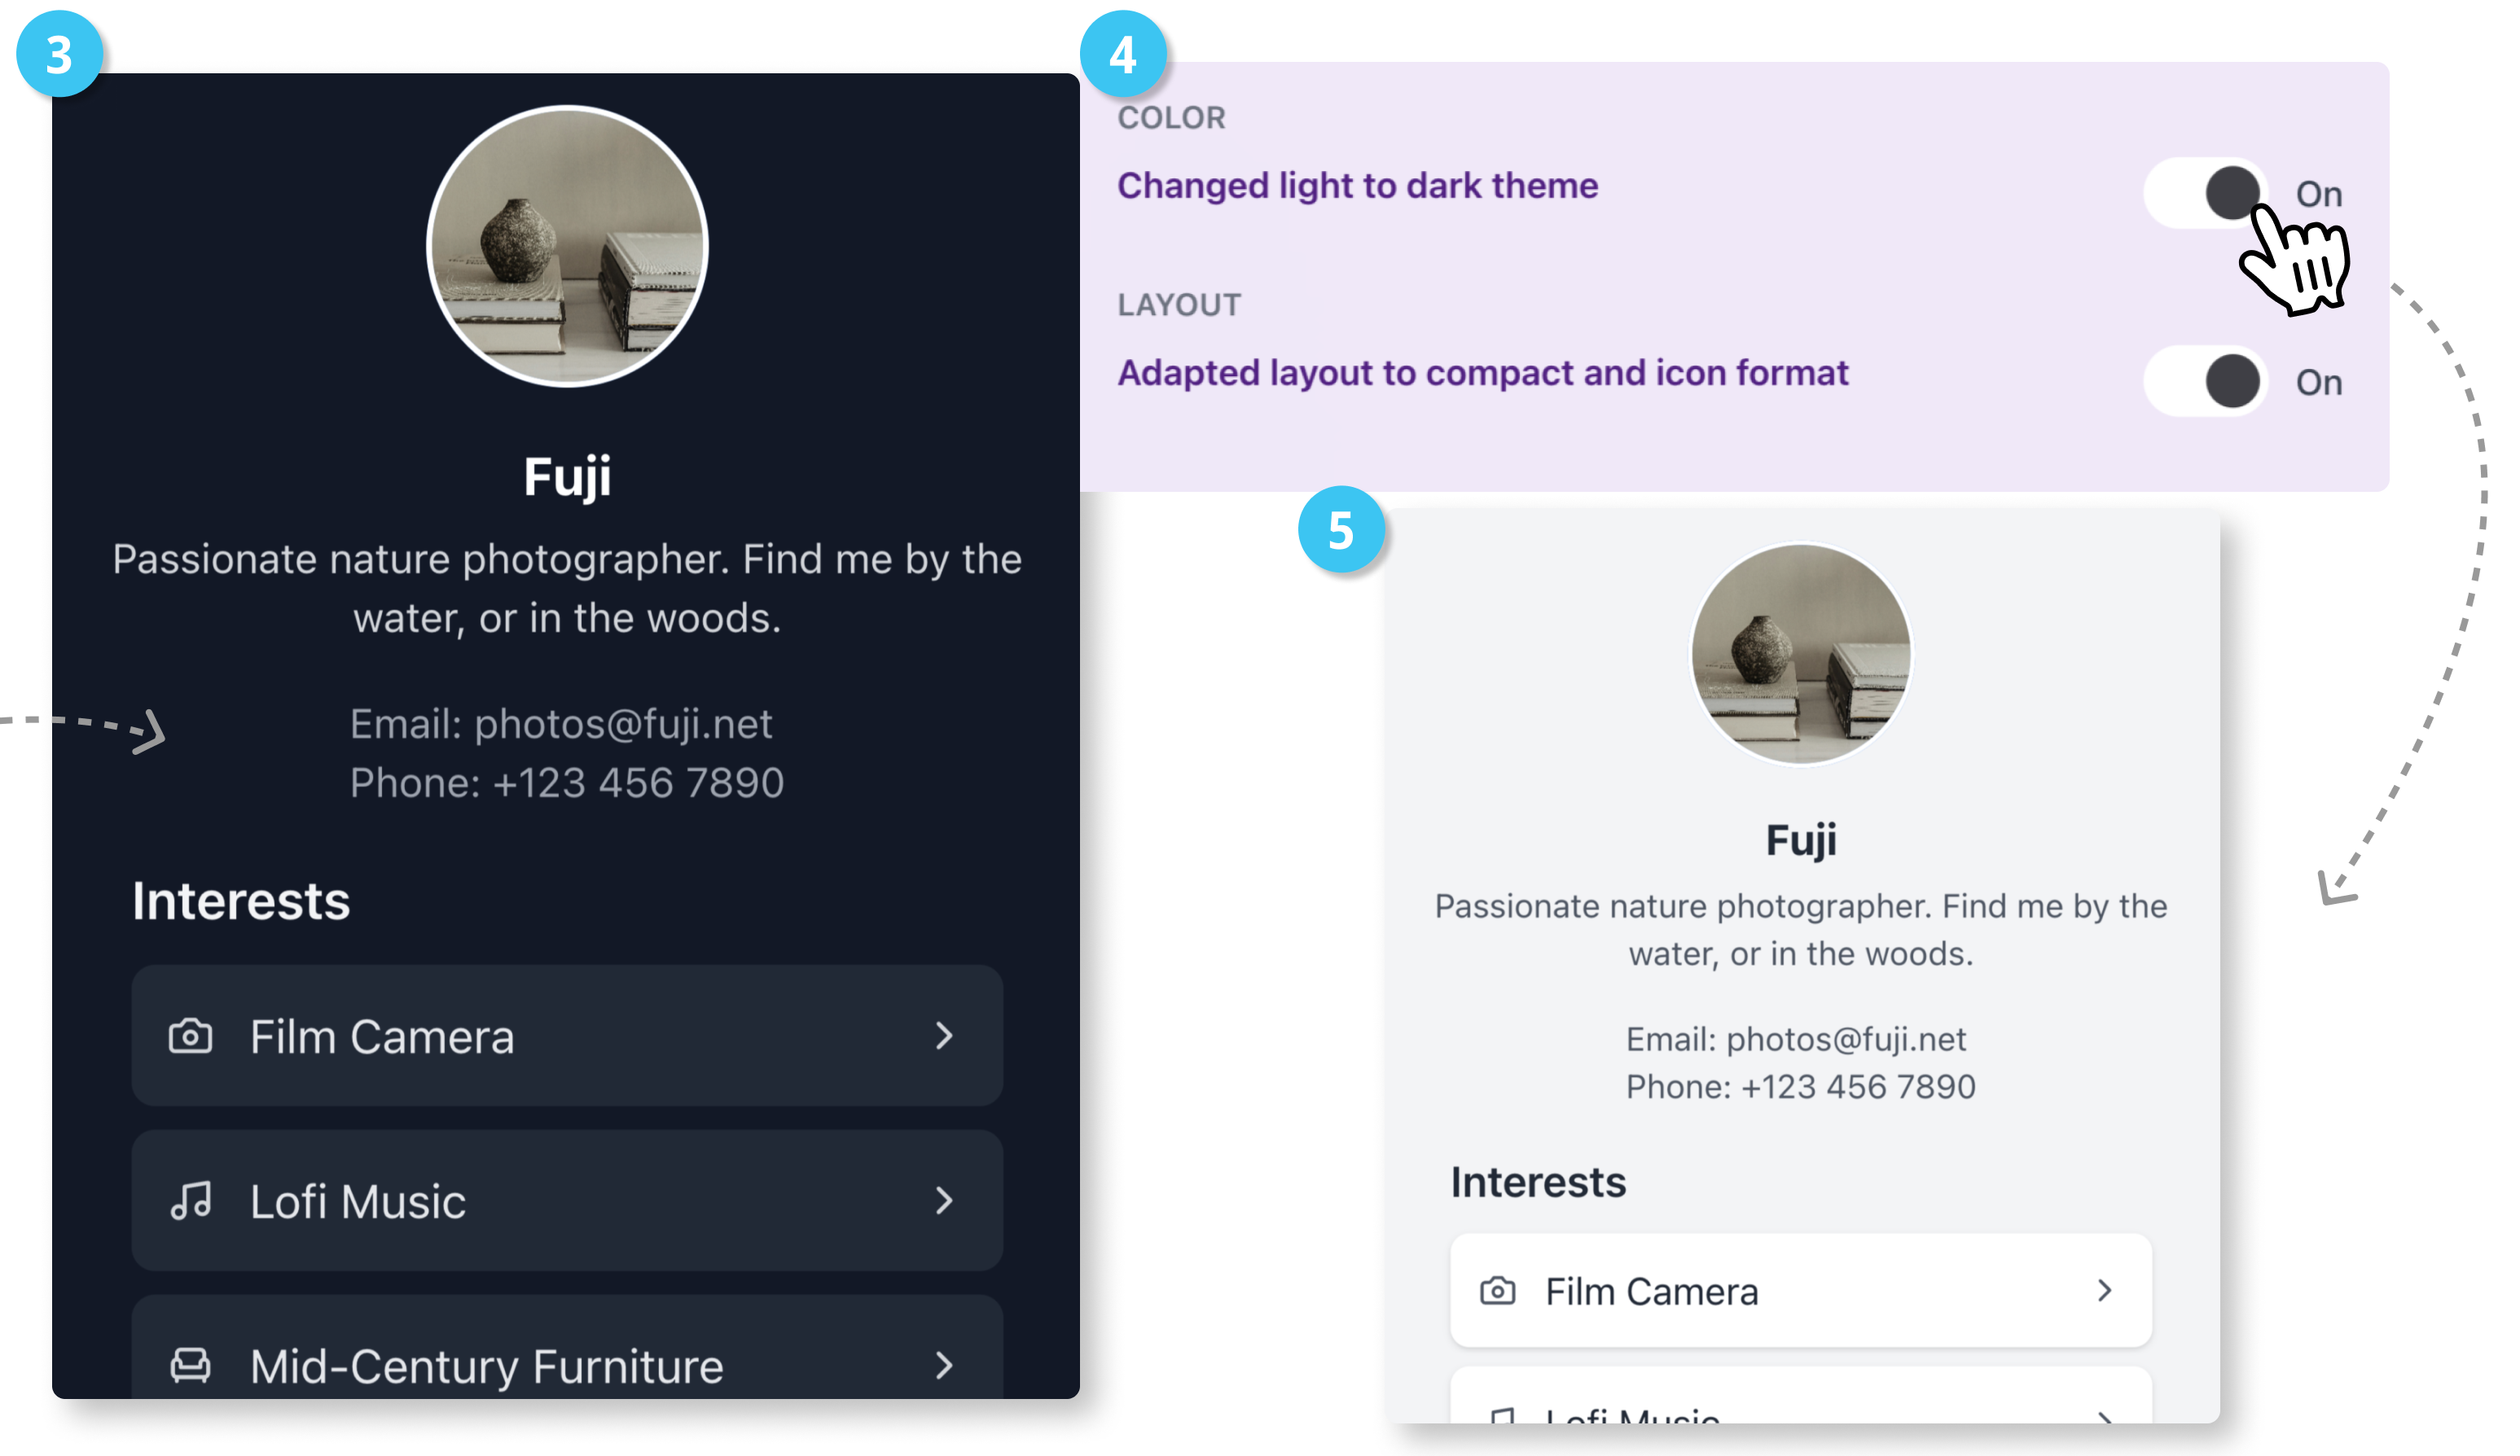Screen dimensions: 2520x1456
Task: Click the camera icon in dark card
Action: point(190,1036)
